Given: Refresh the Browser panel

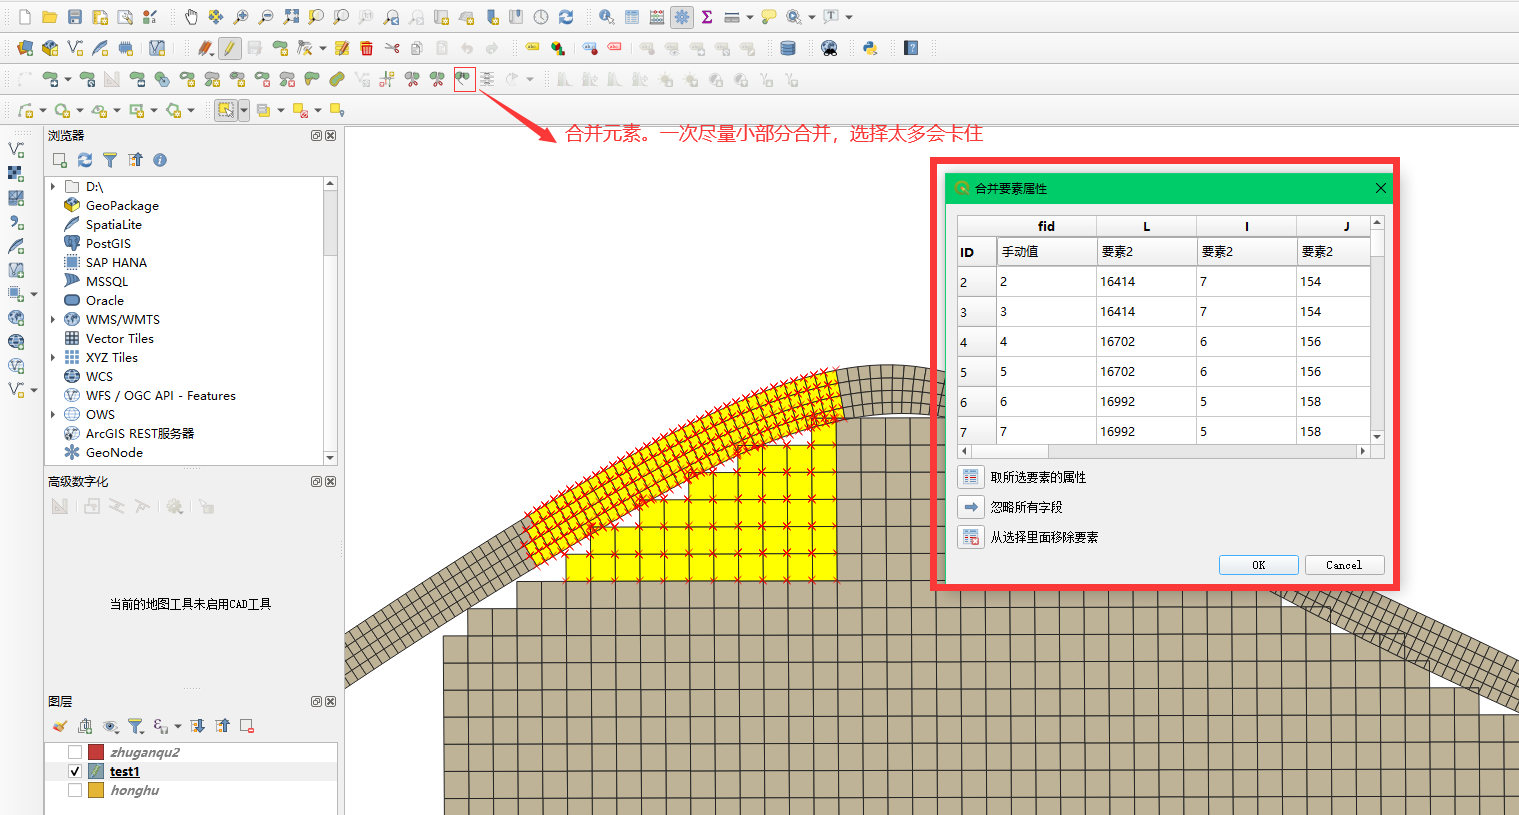Looking at the screenshot, I should (85, 160).
